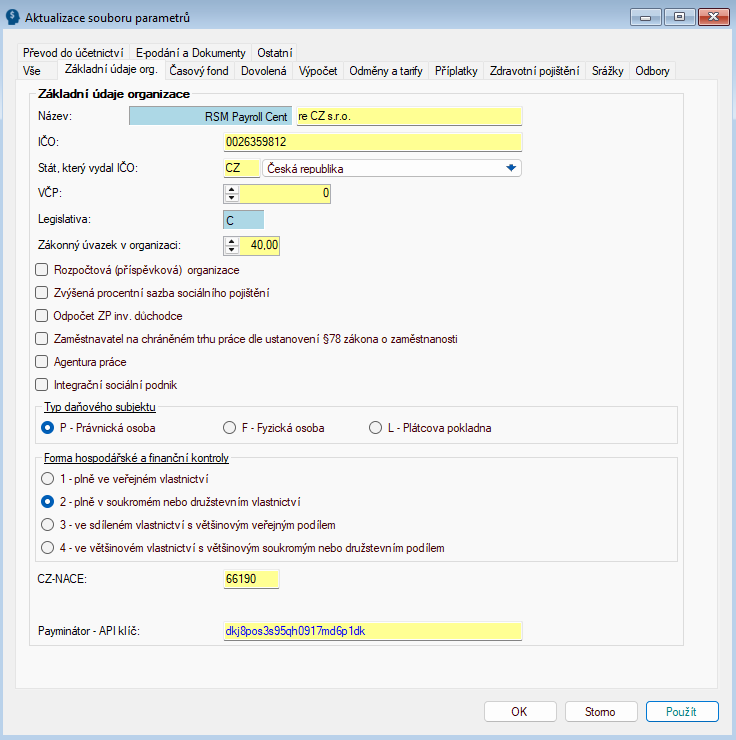Toggle Zvýšená procentní sazba sociálního pojištění
The height and width of the screenshot is (740, 736).
41,292
